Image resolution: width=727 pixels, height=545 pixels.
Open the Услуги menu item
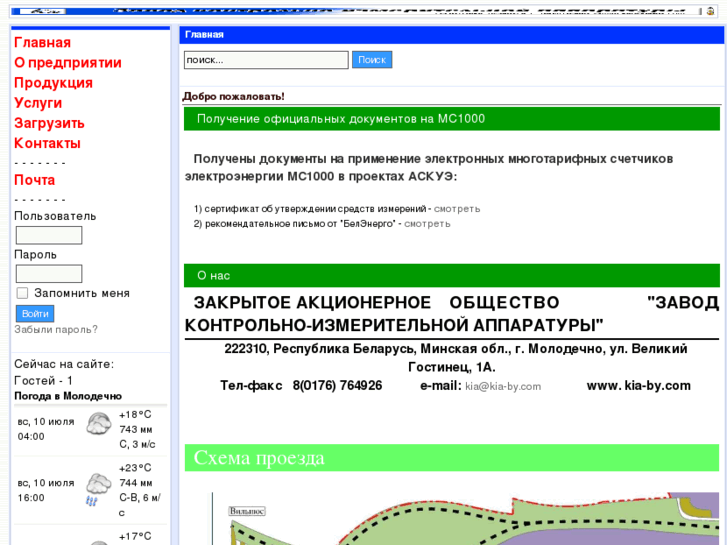tap(38, 103)
